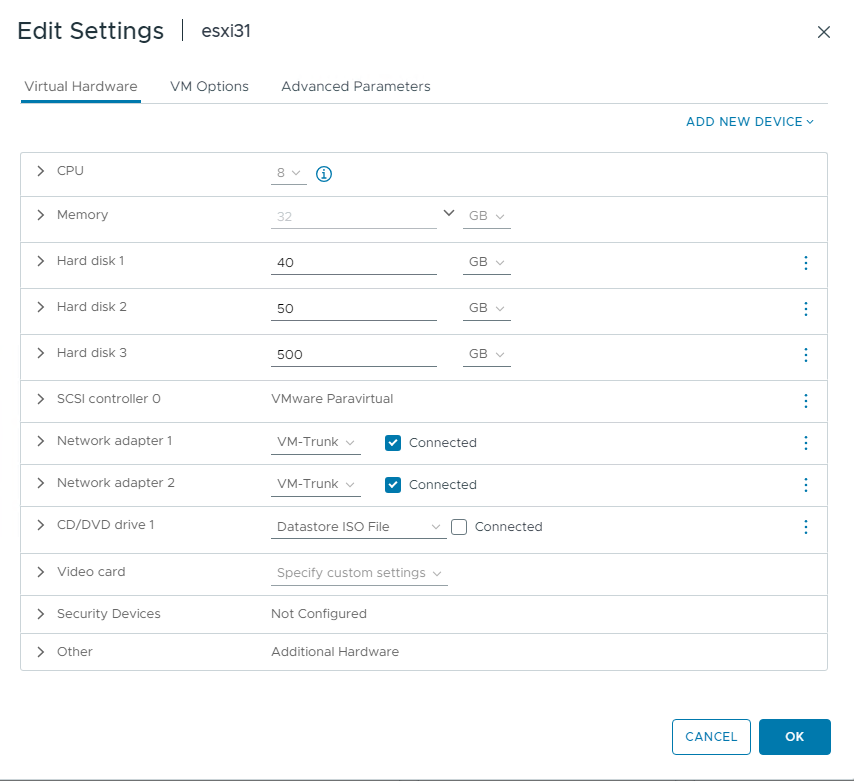Open the Advanced Parameters tab
Viewport: 854px width, 781px height.
coord(356,87)
